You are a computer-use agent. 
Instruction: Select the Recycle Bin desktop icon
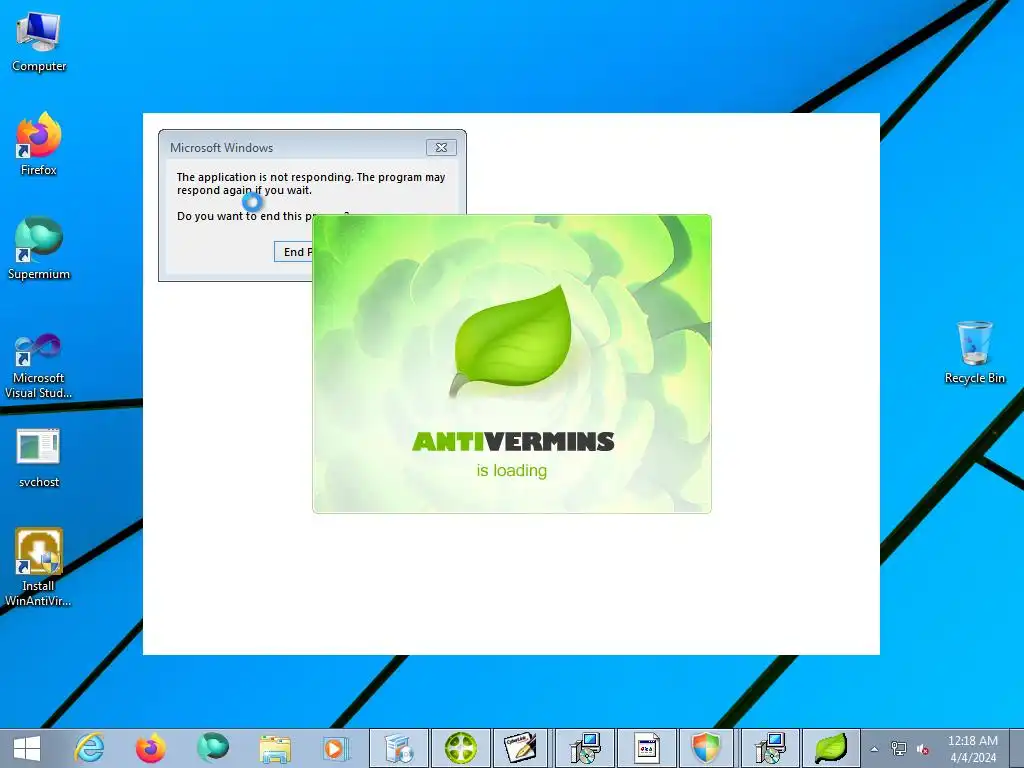(x=974, y=351)
